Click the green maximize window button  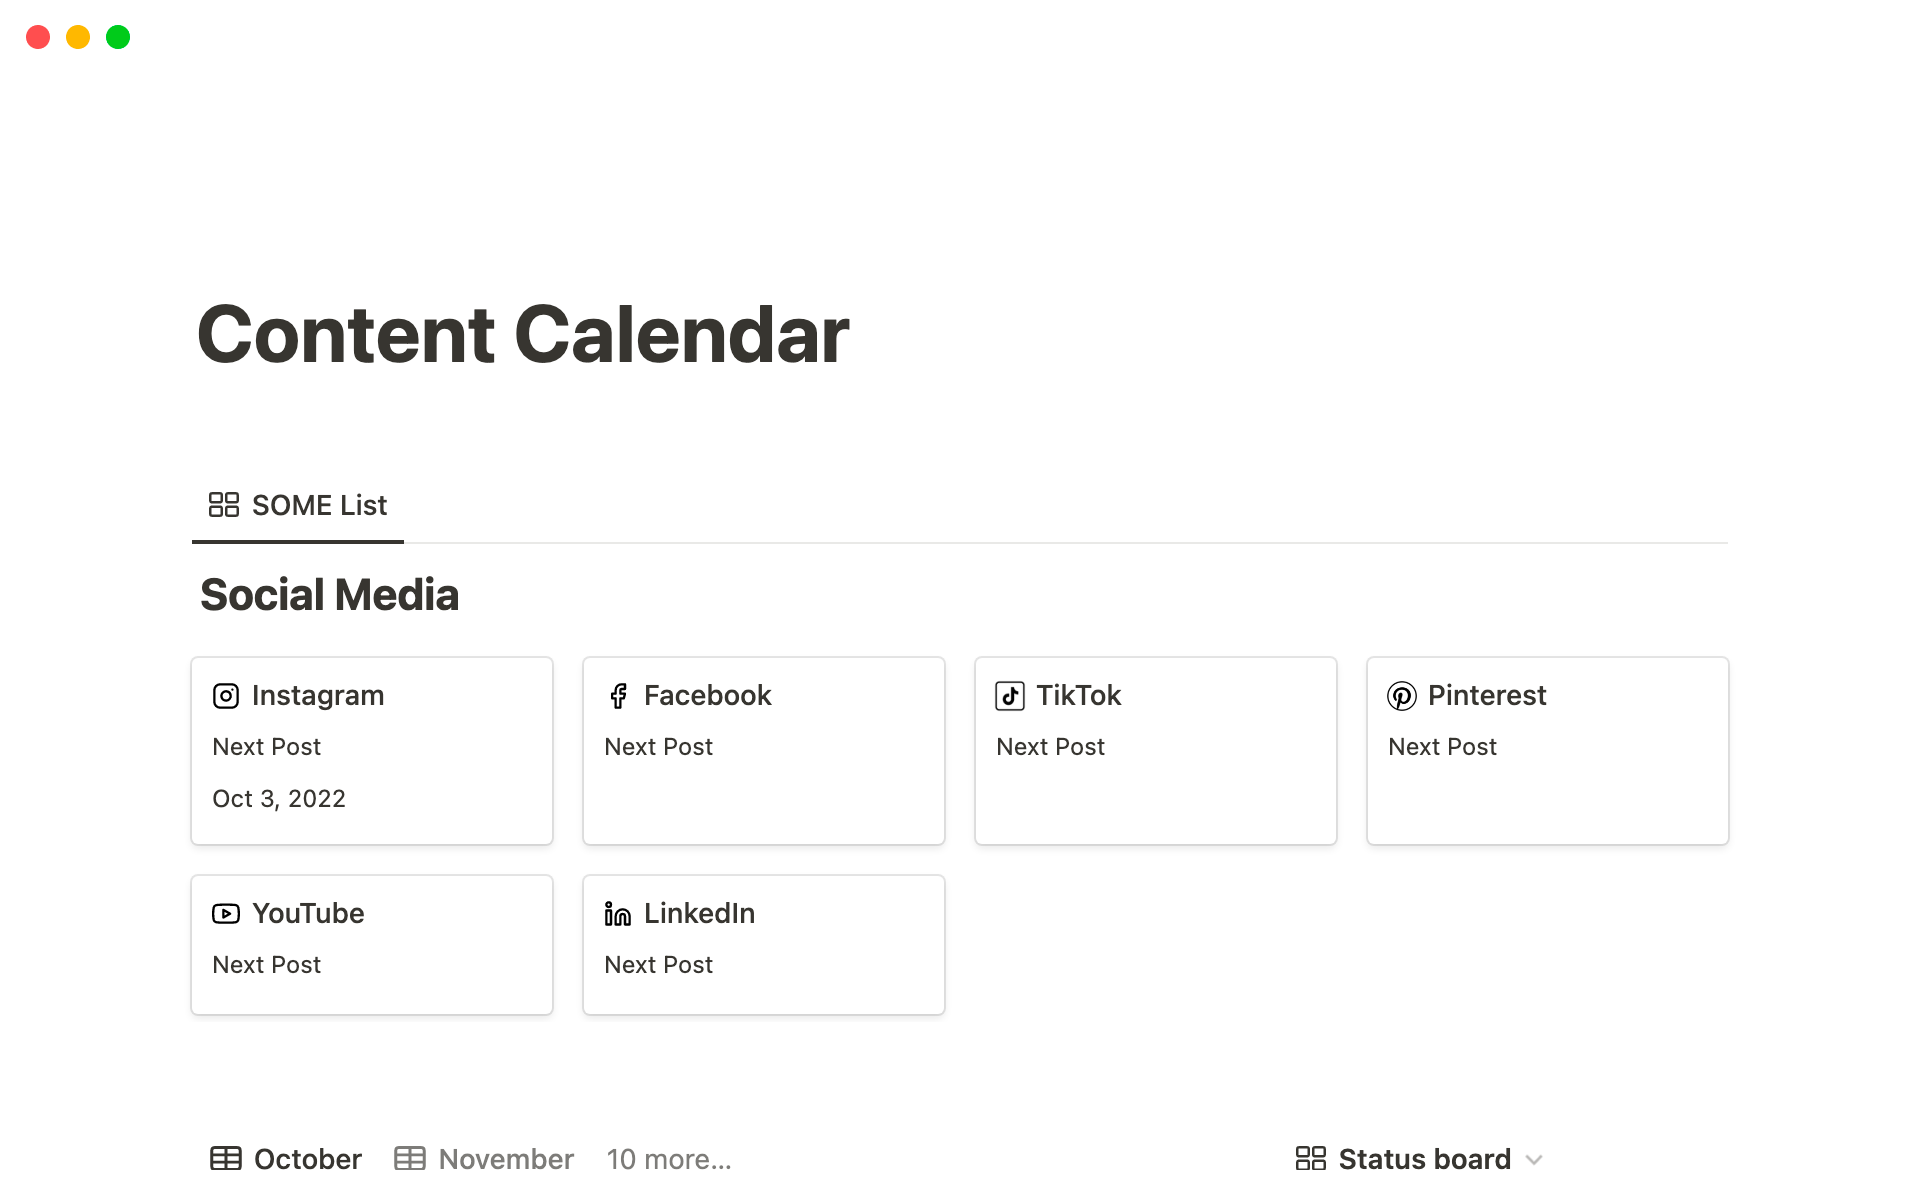tap(118, 37)
